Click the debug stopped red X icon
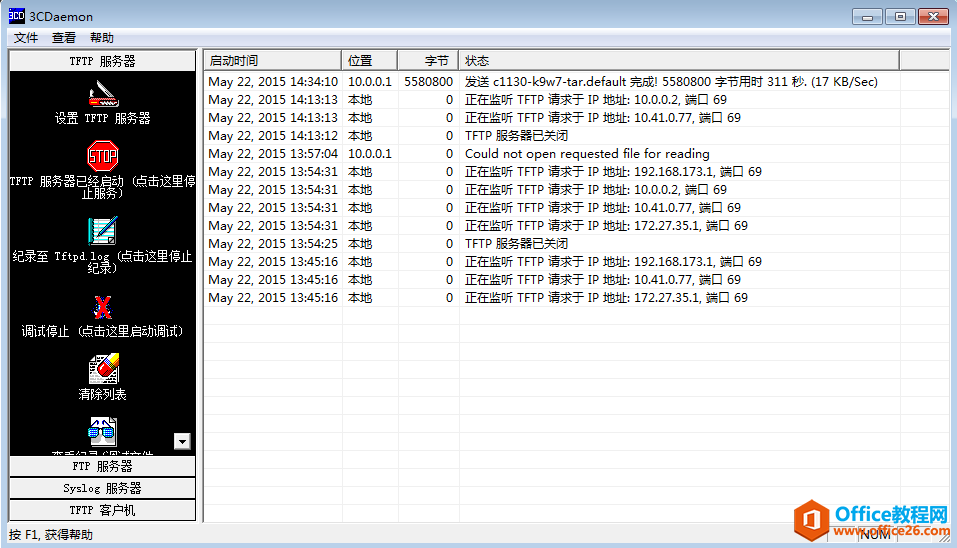Viewport: 957px width, 548px height. click(102, 306)
